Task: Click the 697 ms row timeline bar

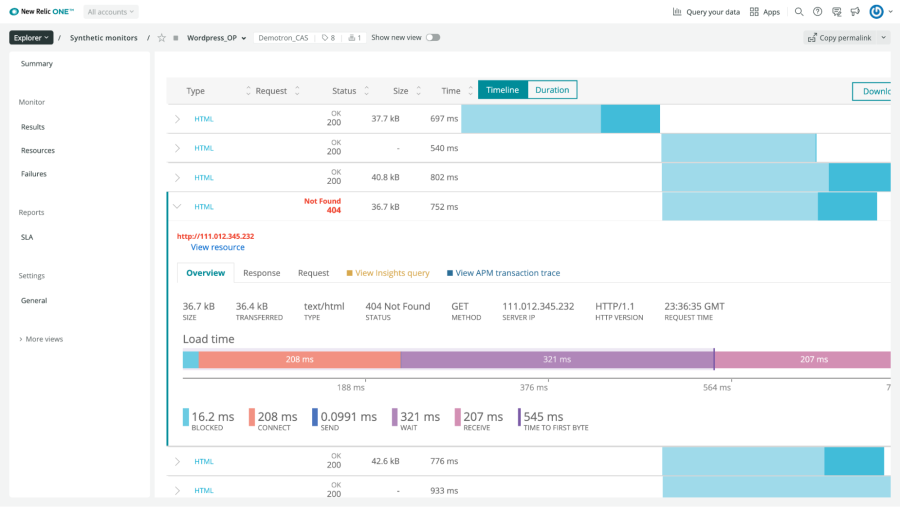Action: 561,119
